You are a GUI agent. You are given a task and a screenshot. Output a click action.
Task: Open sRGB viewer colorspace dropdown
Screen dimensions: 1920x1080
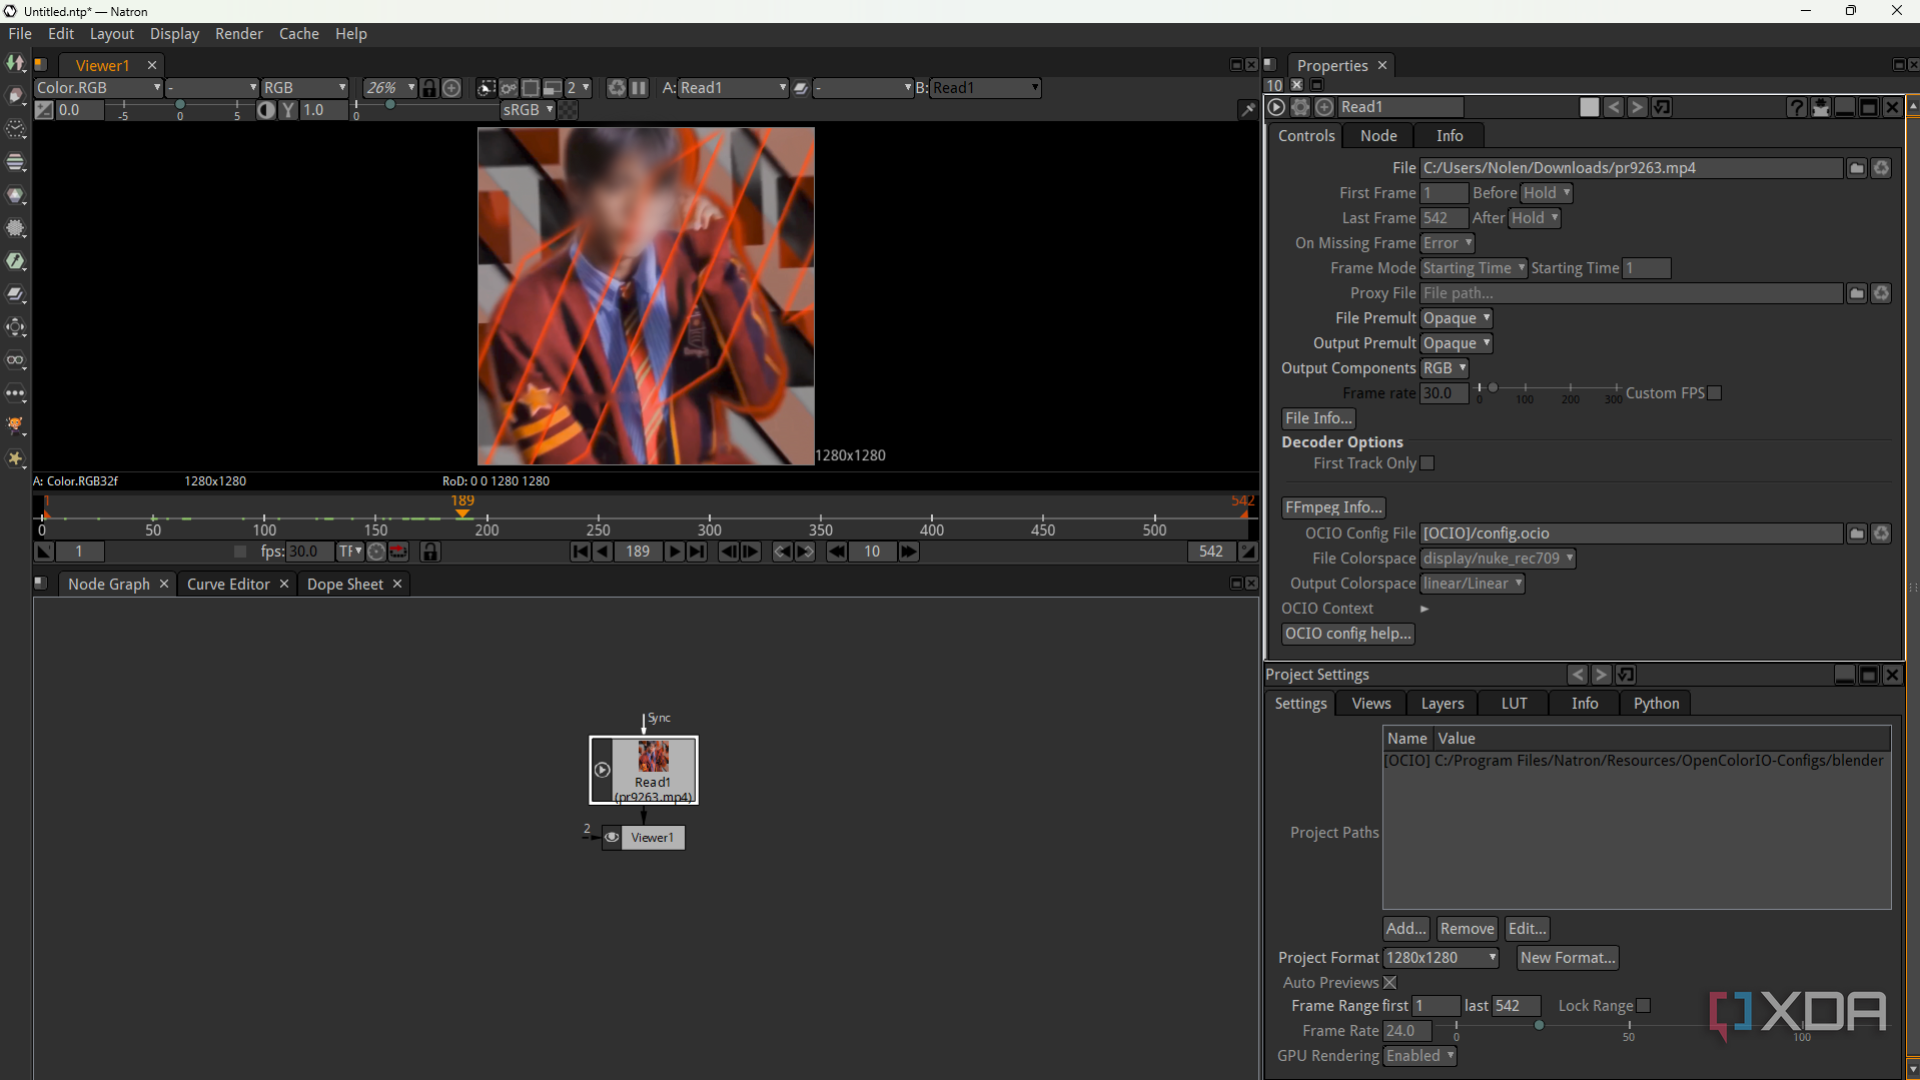tap(527, 110)
